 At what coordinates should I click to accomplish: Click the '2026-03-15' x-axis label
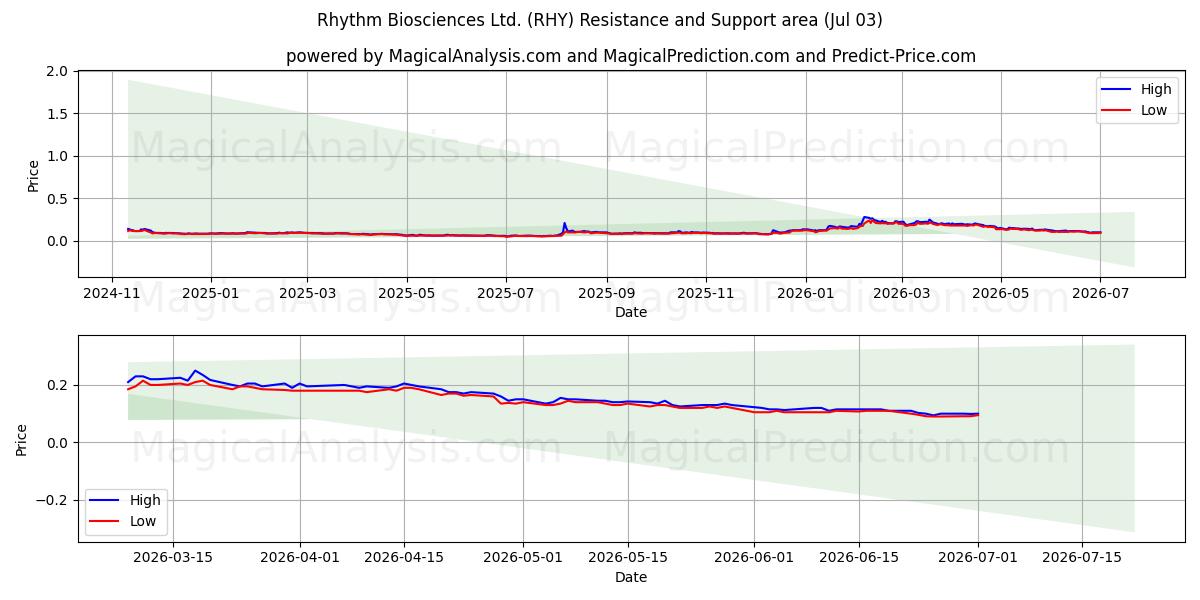click(x=174, y=558)
